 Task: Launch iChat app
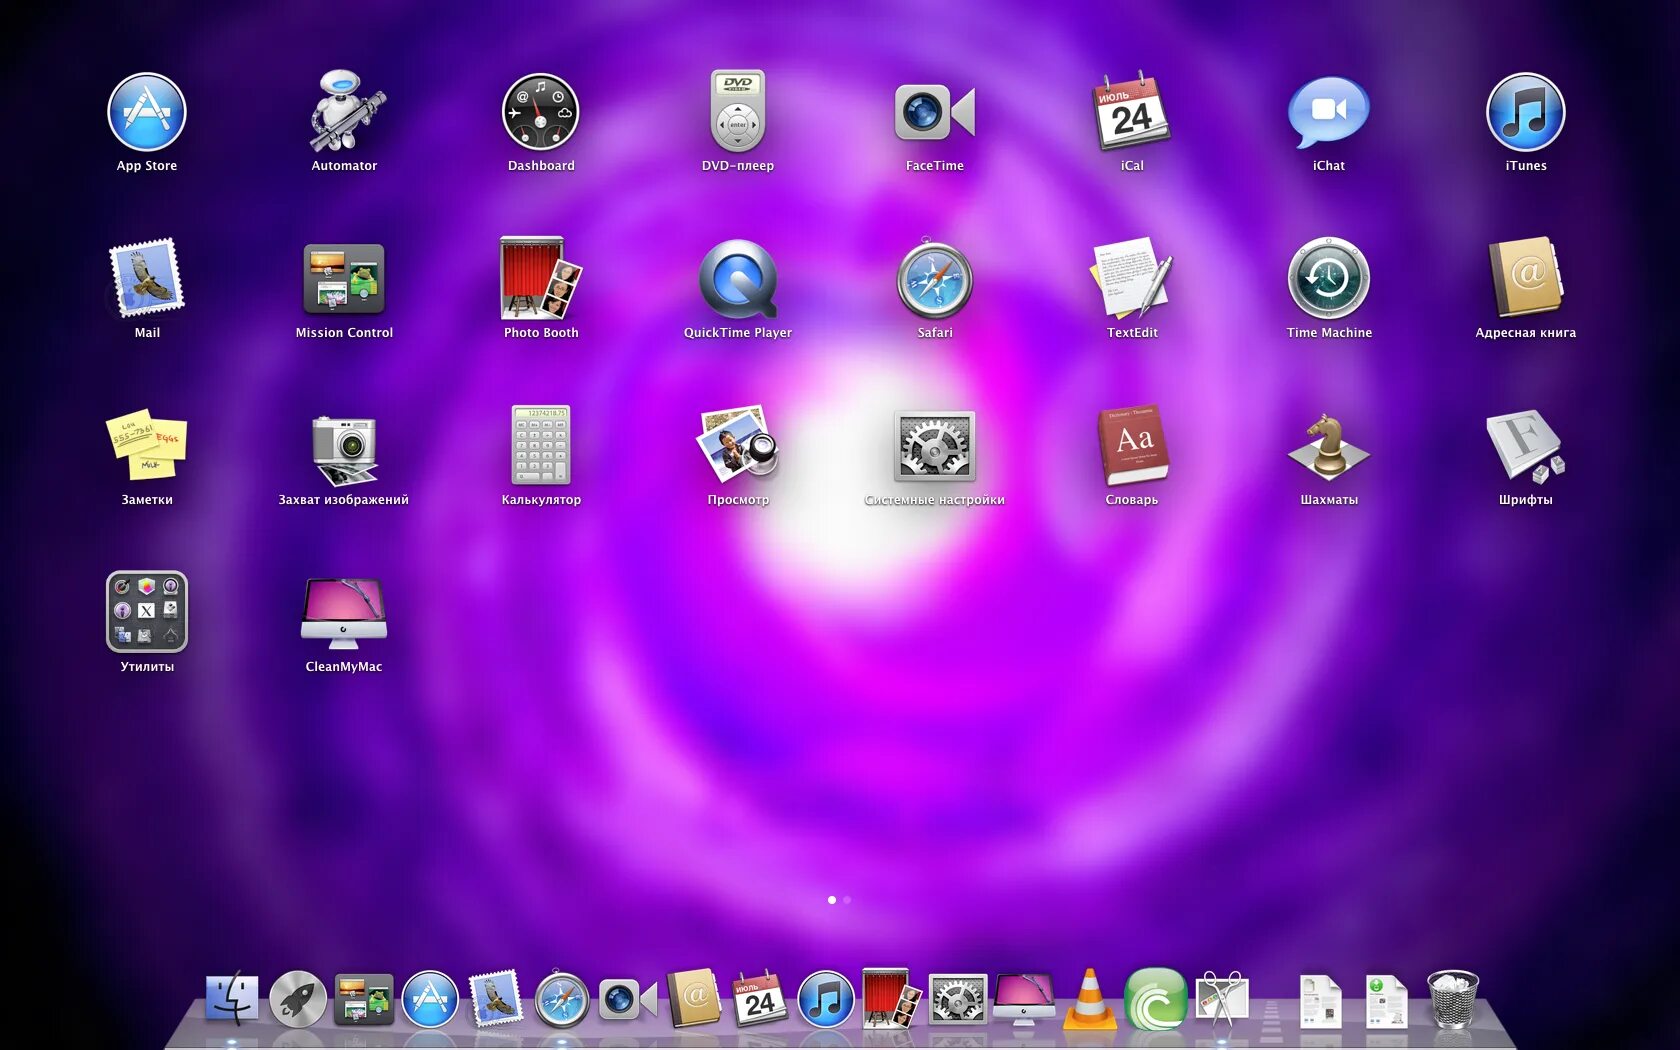click(1329, 111)
